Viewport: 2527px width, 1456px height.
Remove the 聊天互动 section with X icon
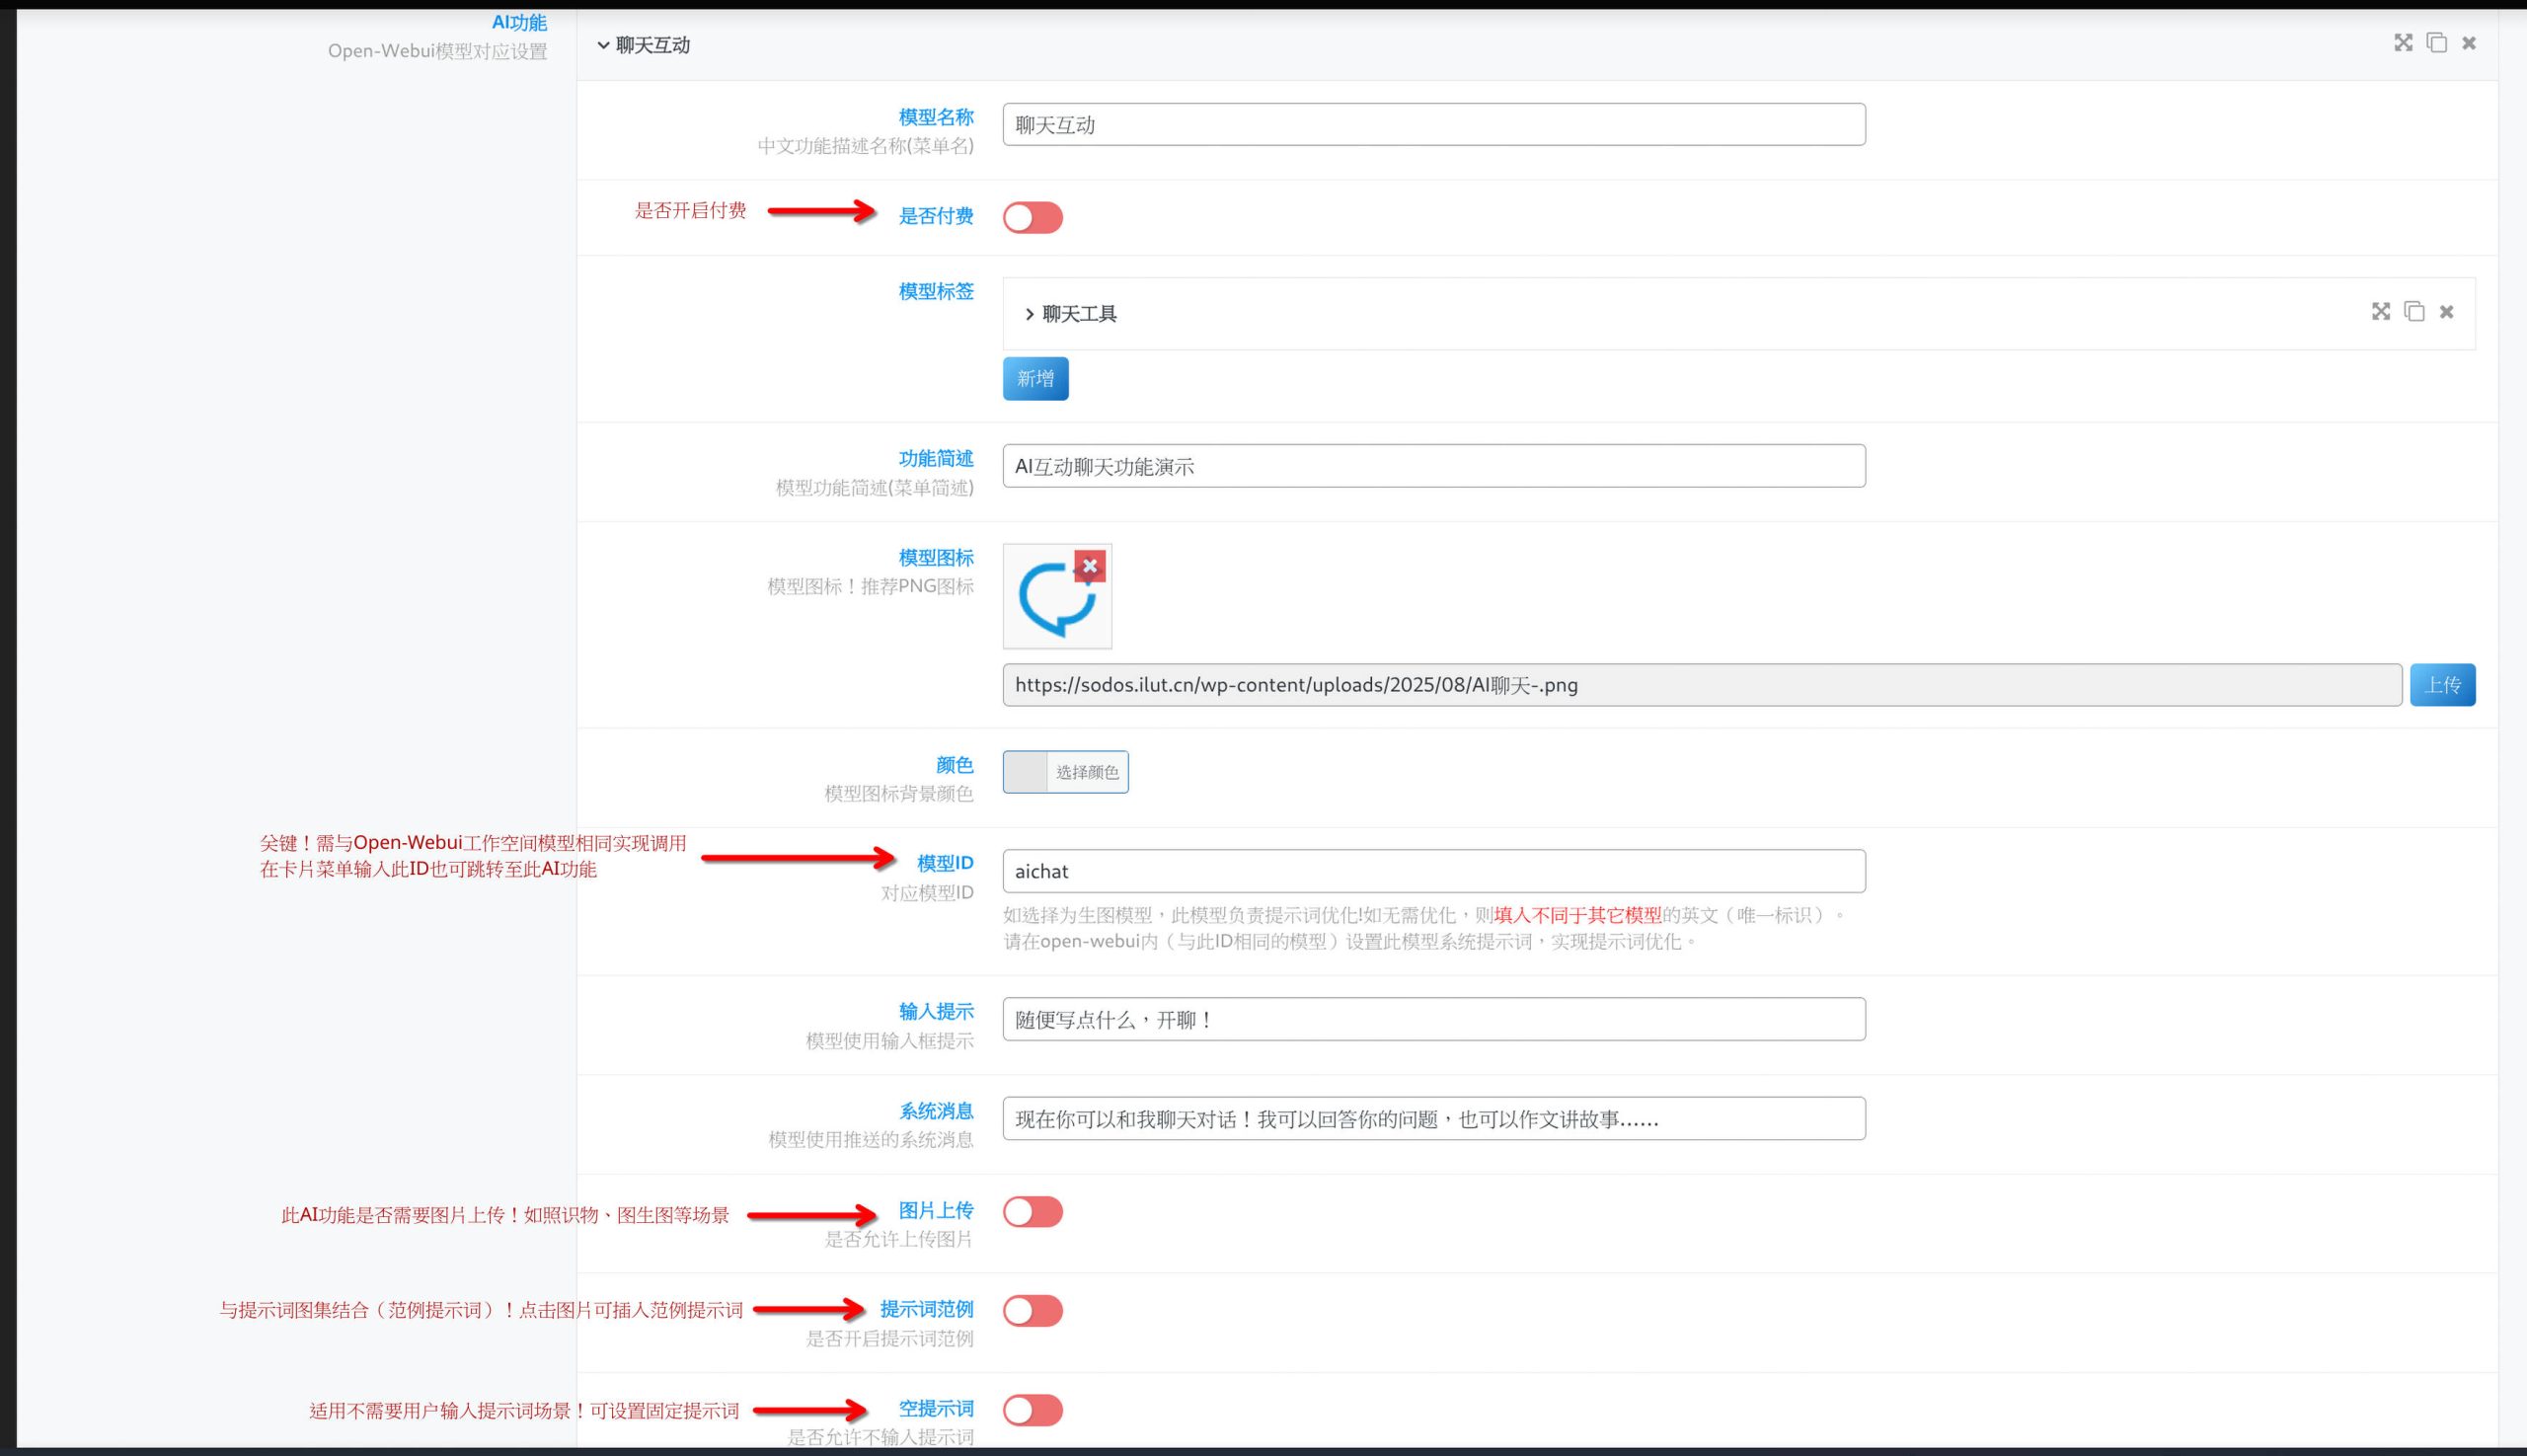pyautogui.click(x=2469, y=43)
